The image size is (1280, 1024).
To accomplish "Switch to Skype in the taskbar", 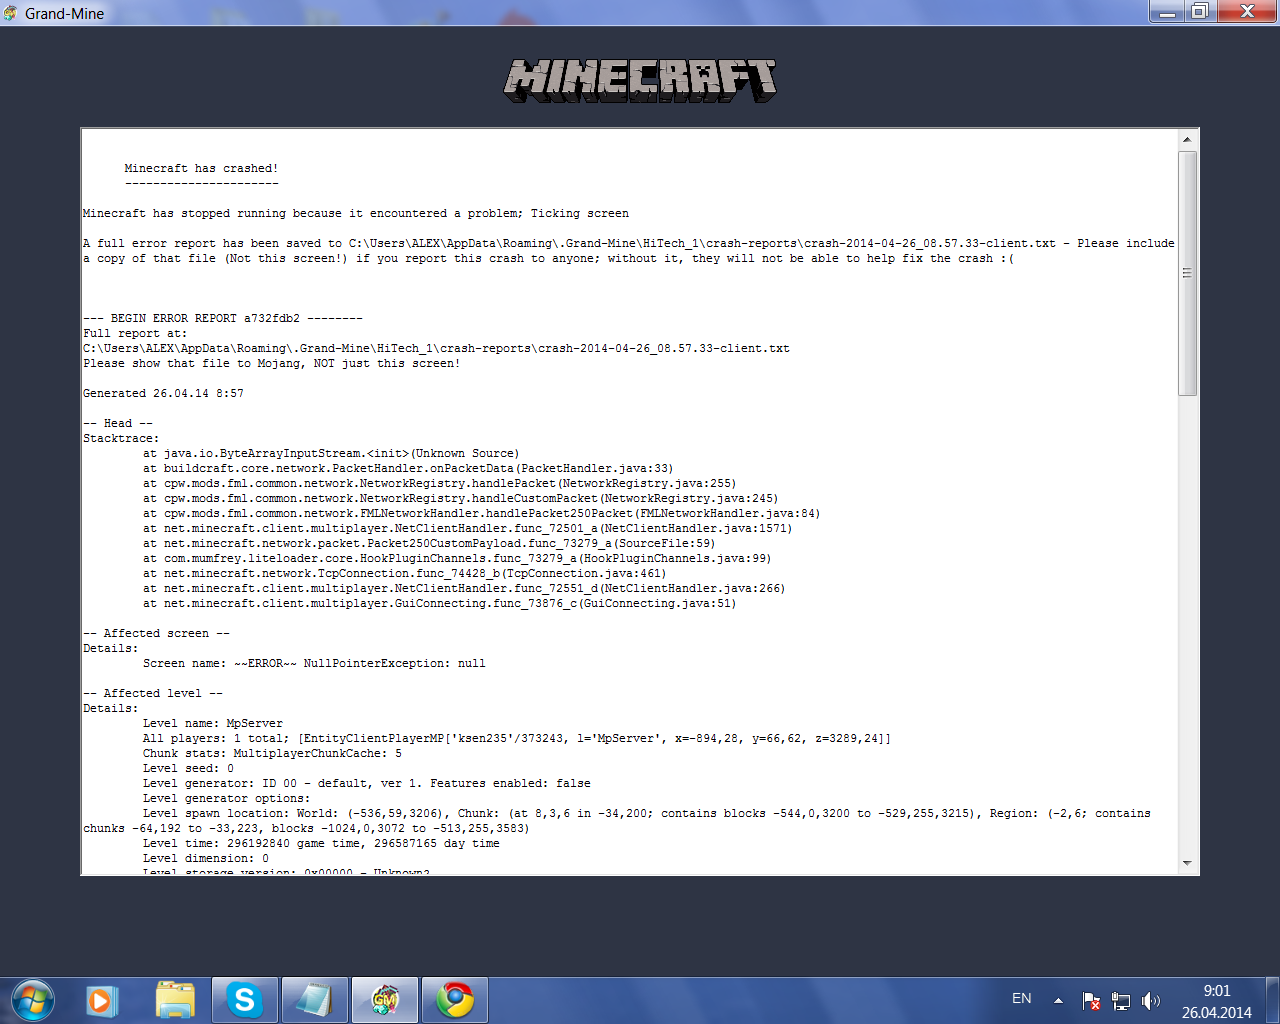I will [x=245, y=1000].
